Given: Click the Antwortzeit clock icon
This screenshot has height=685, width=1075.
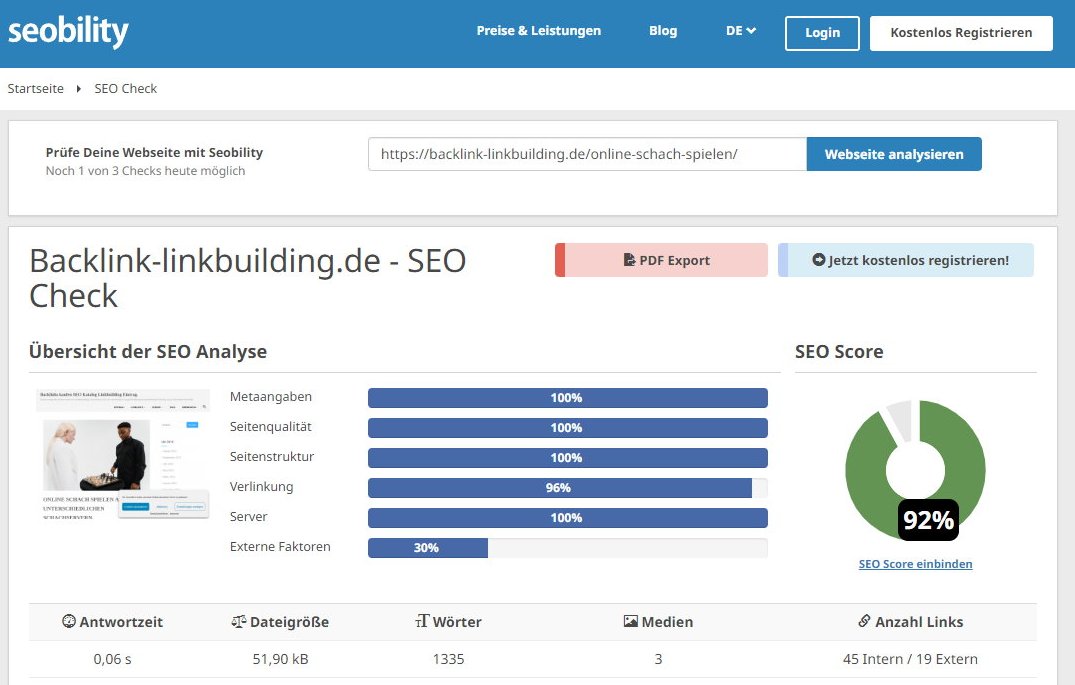Looking at the screenshot, I should coord(69,622).
